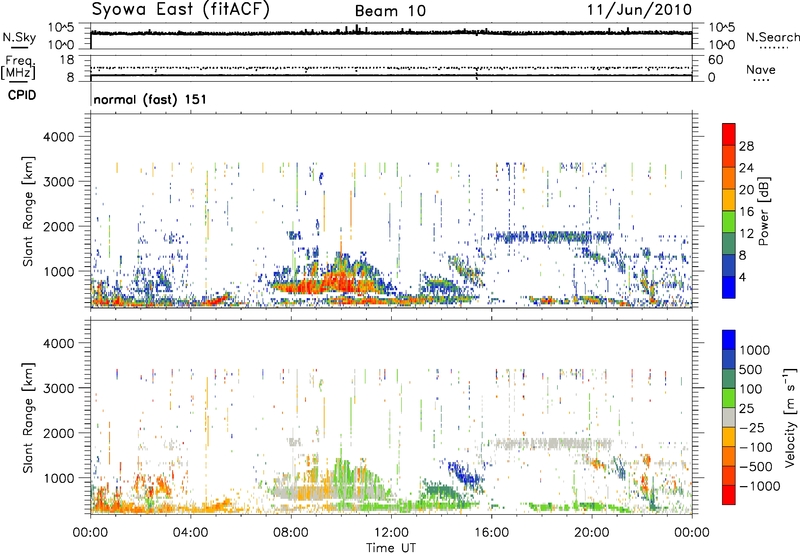Screen dimensions: 800x554
Task: Click the dark blue velocity patch near 15:00
Action: pos(466,473)
